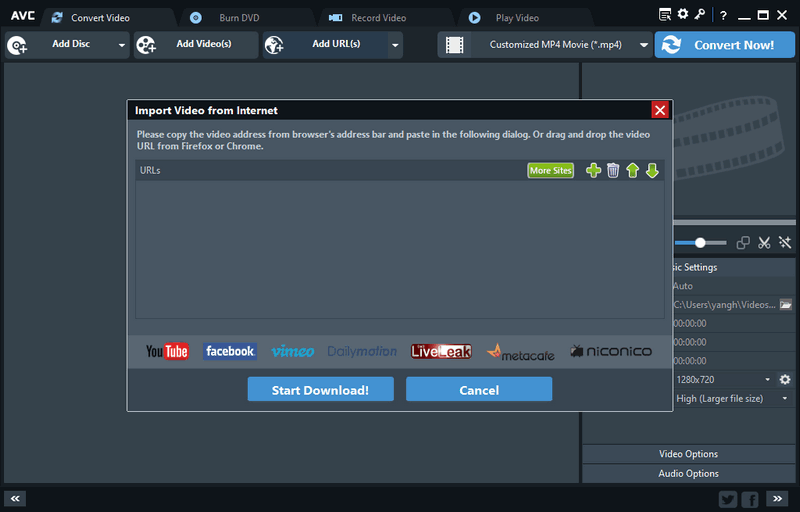Share on Twitter icon in status bar
Image resolution: width=800 pixels, height=512 pixels.
[728, 499]
